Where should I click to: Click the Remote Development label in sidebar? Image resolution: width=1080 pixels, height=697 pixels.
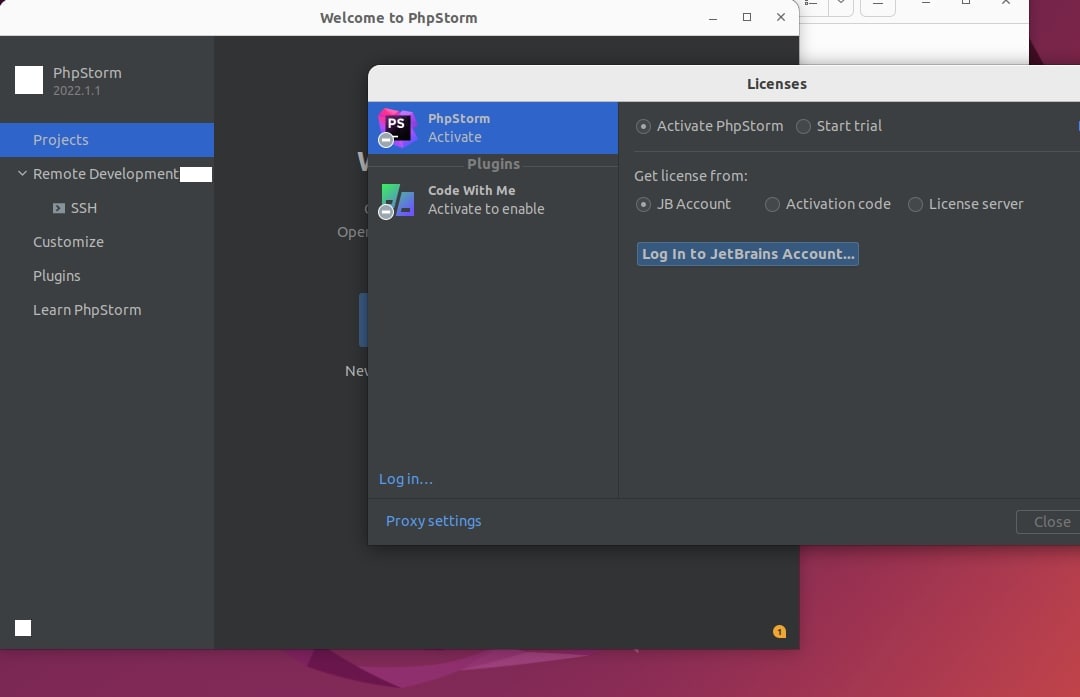[x=105, y=174]
